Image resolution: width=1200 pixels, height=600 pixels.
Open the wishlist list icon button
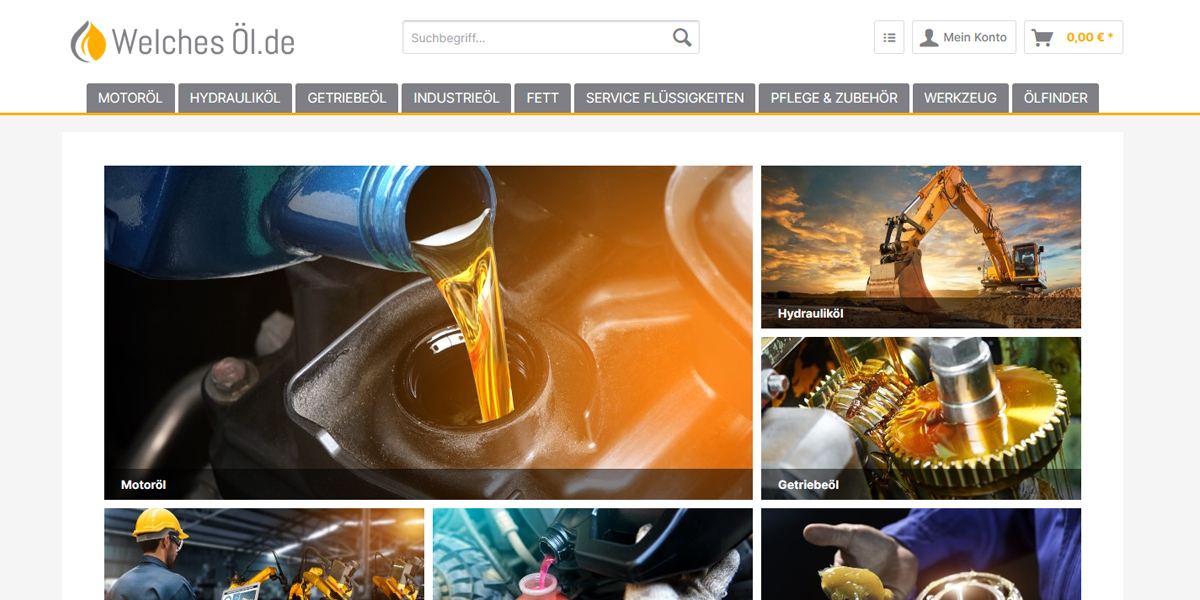pos(889,37)
